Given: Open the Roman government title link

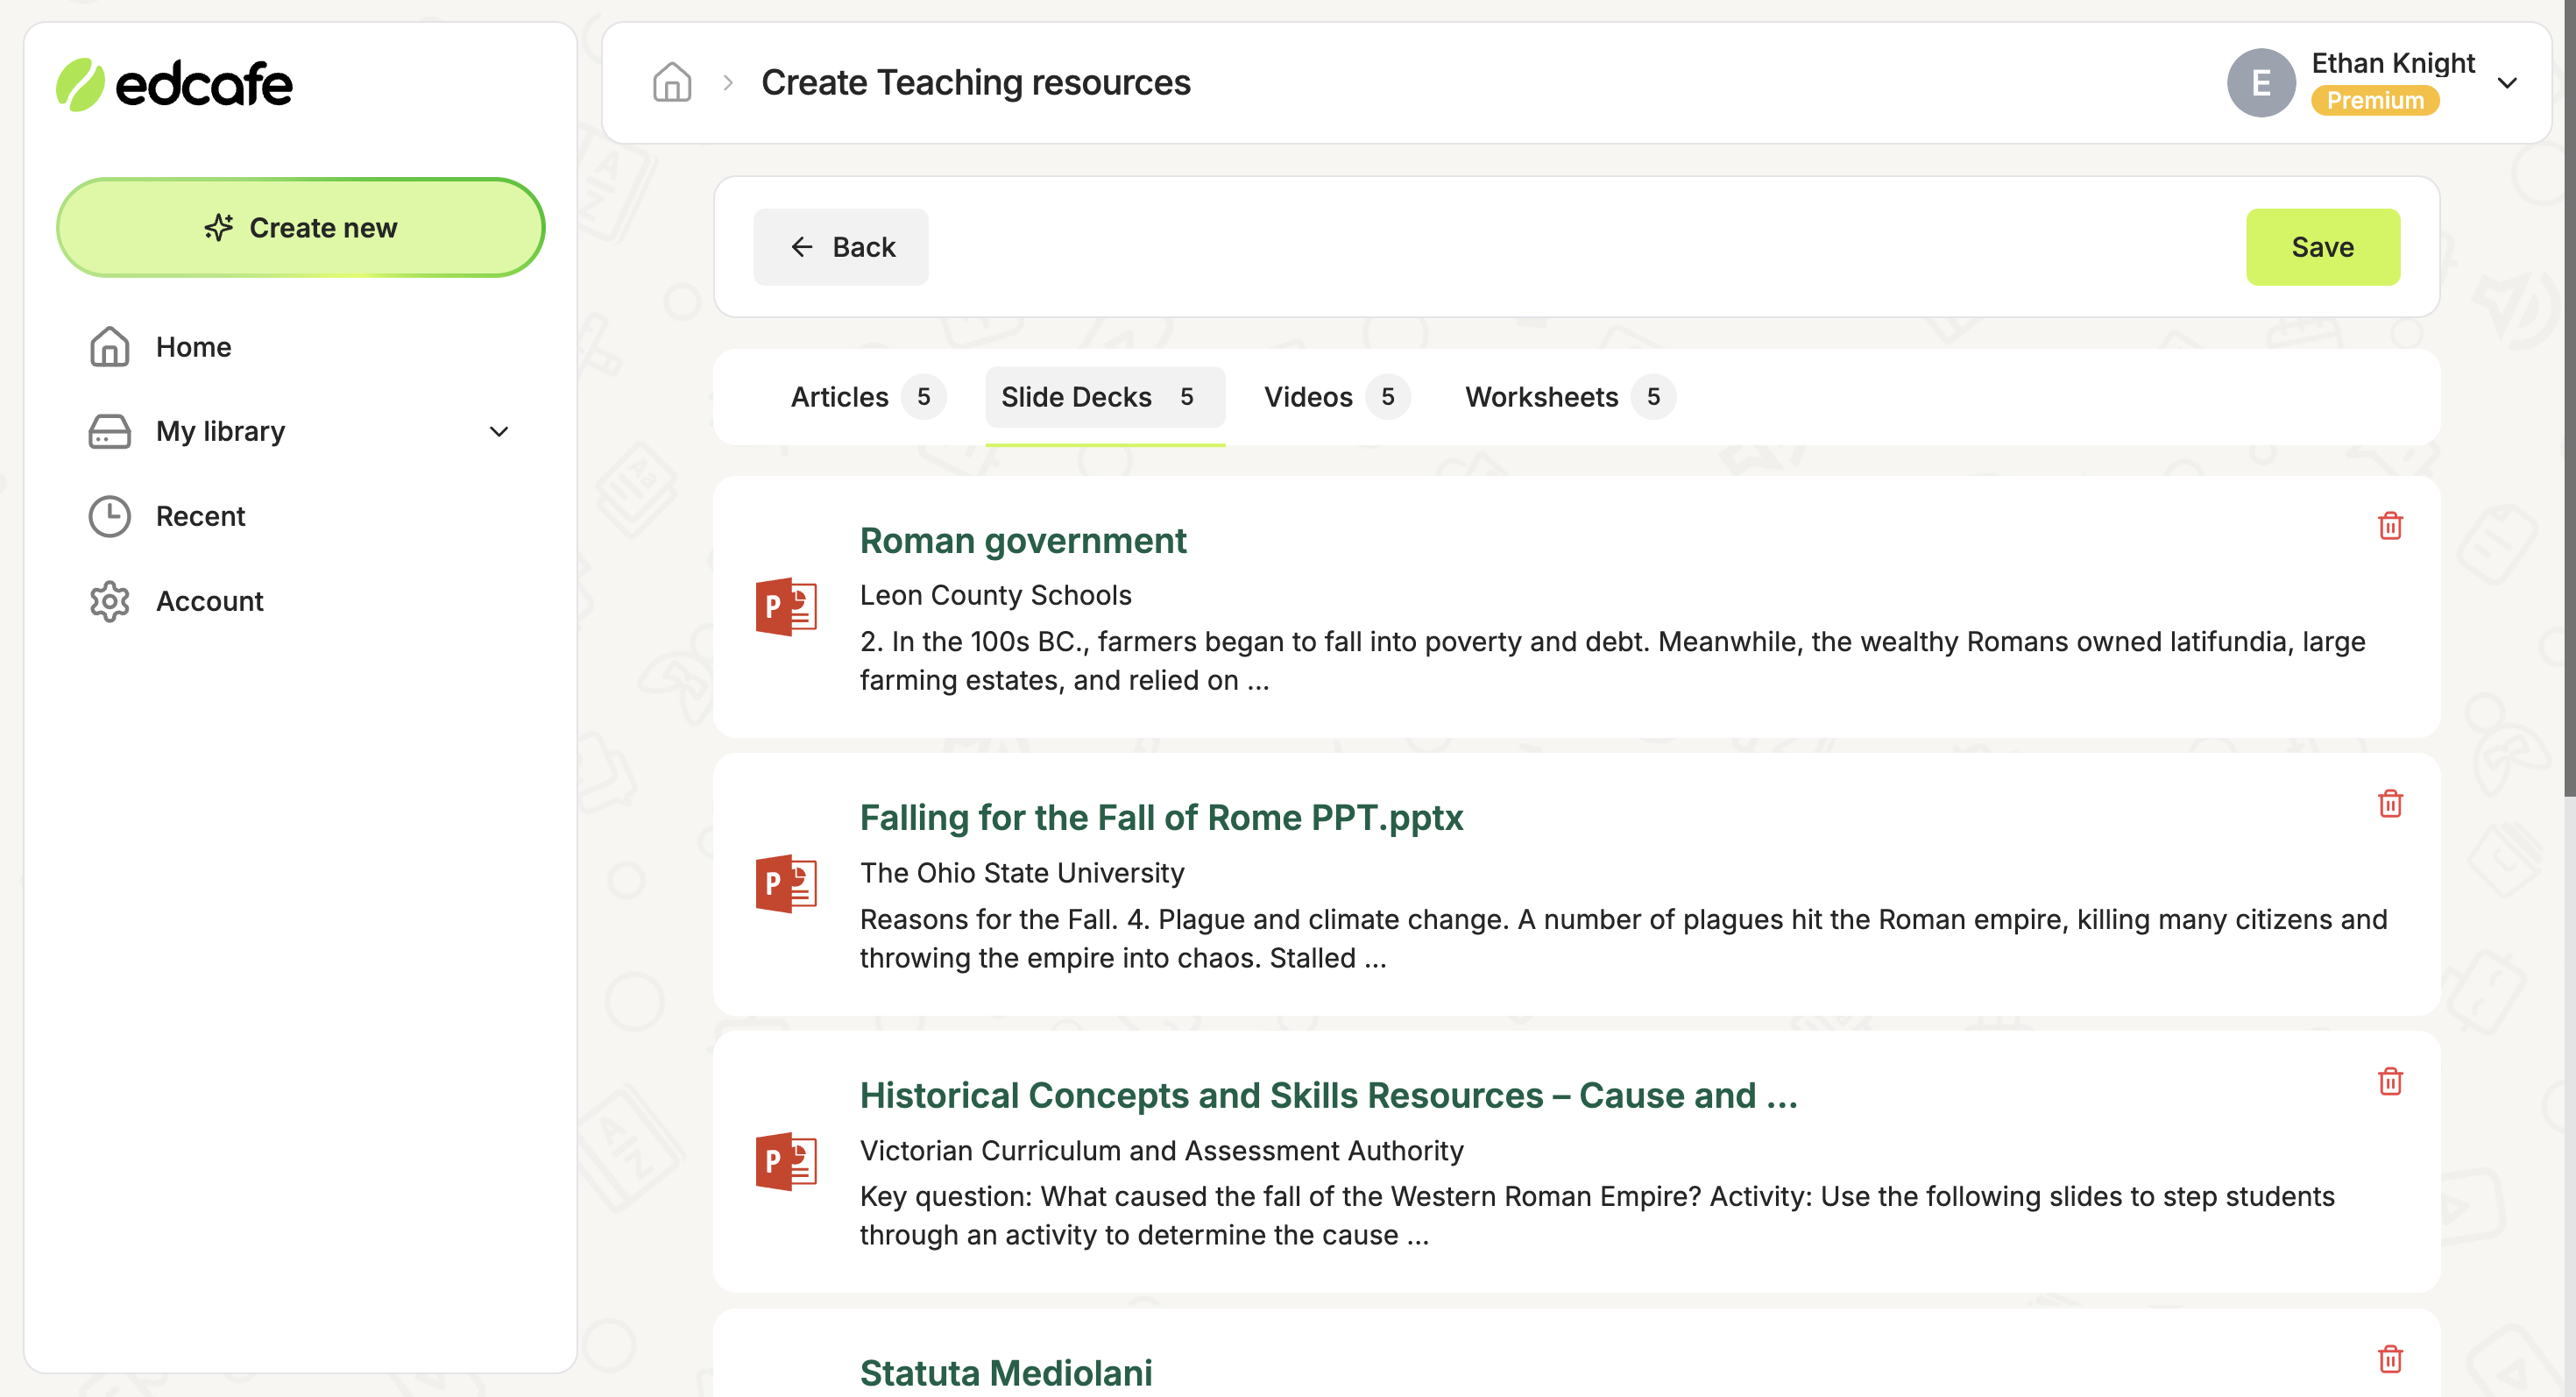Looking at the screenshot, I should [x=1023, y=540].
